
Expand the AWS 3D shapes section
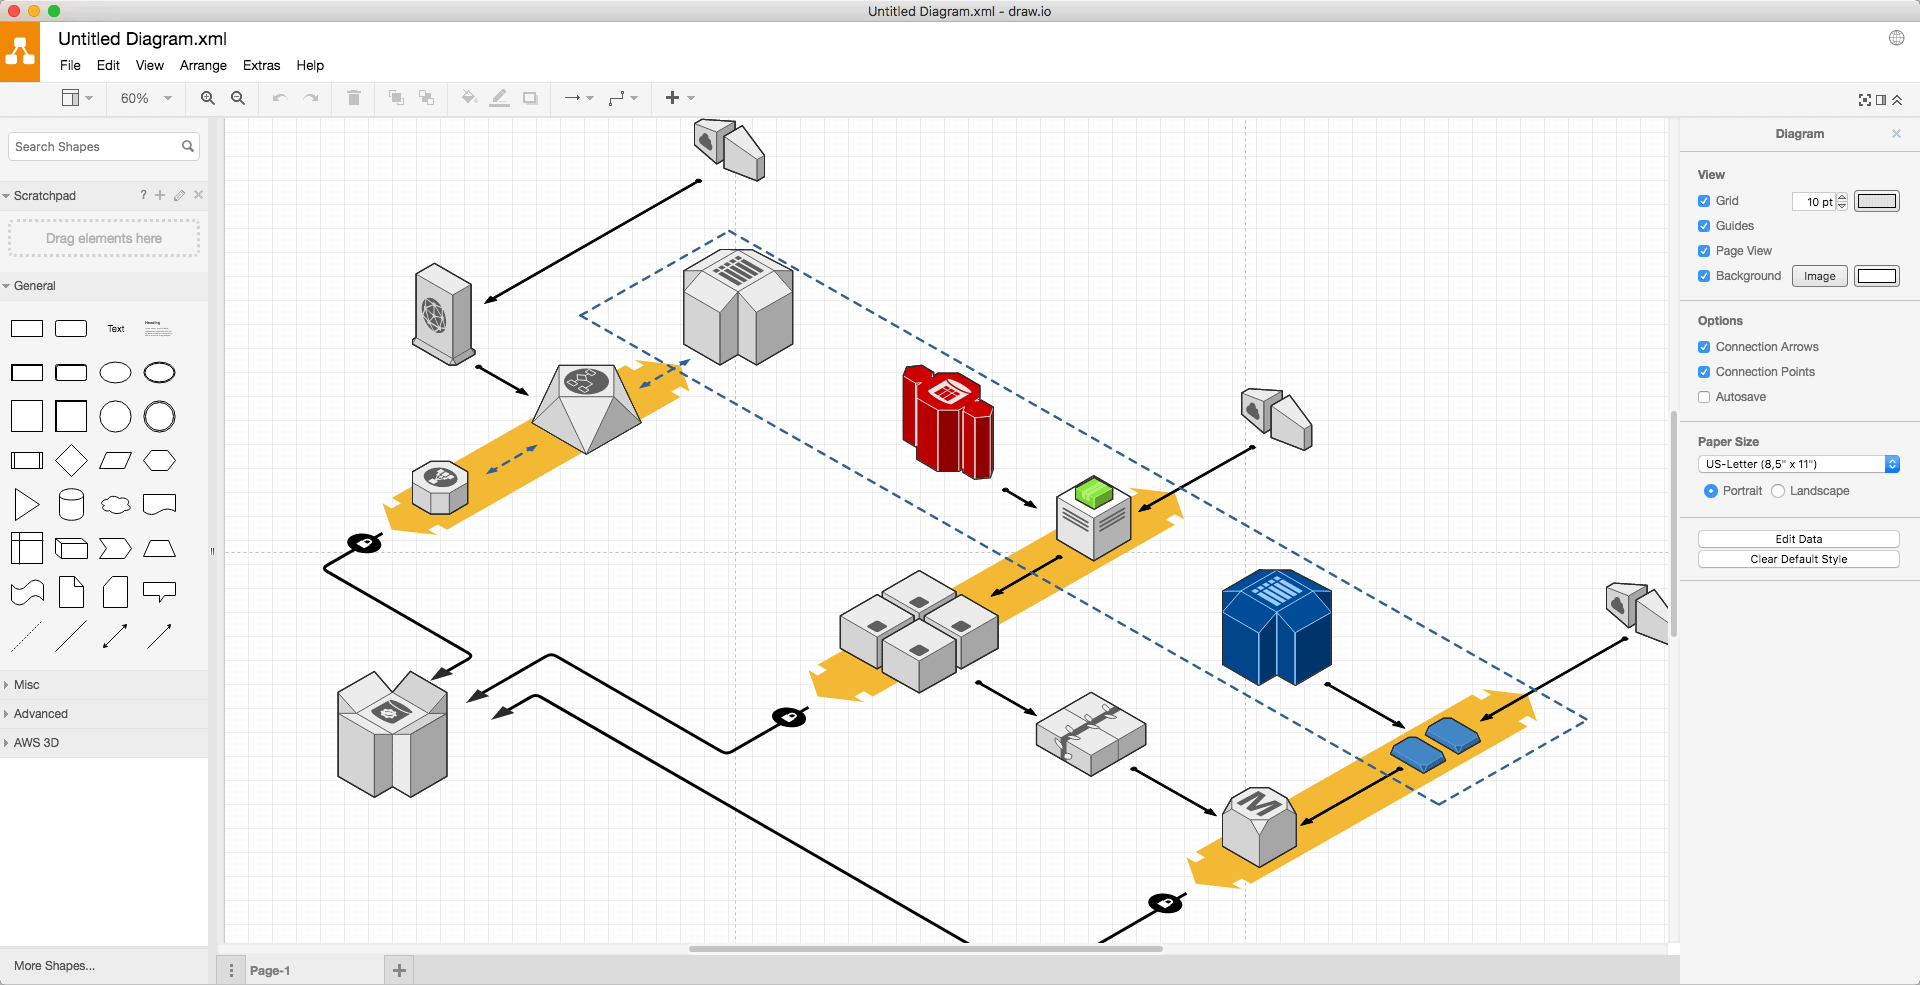[36, 743]
